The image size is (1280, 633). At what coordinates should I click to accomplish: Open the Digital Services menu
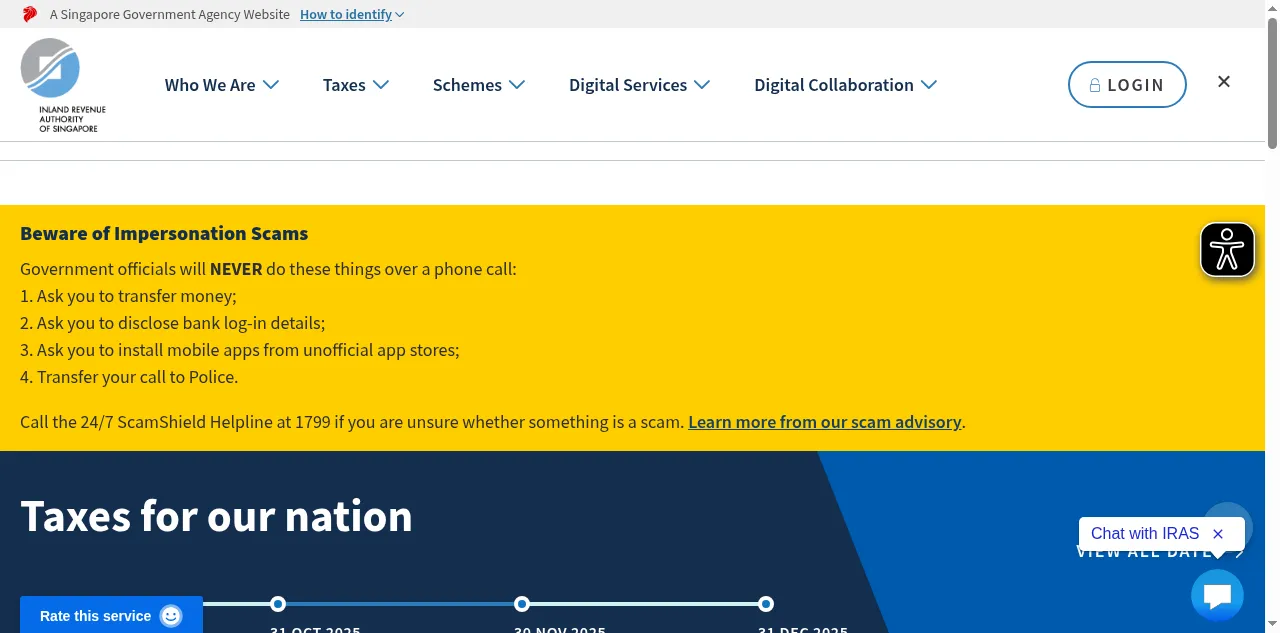639,85
